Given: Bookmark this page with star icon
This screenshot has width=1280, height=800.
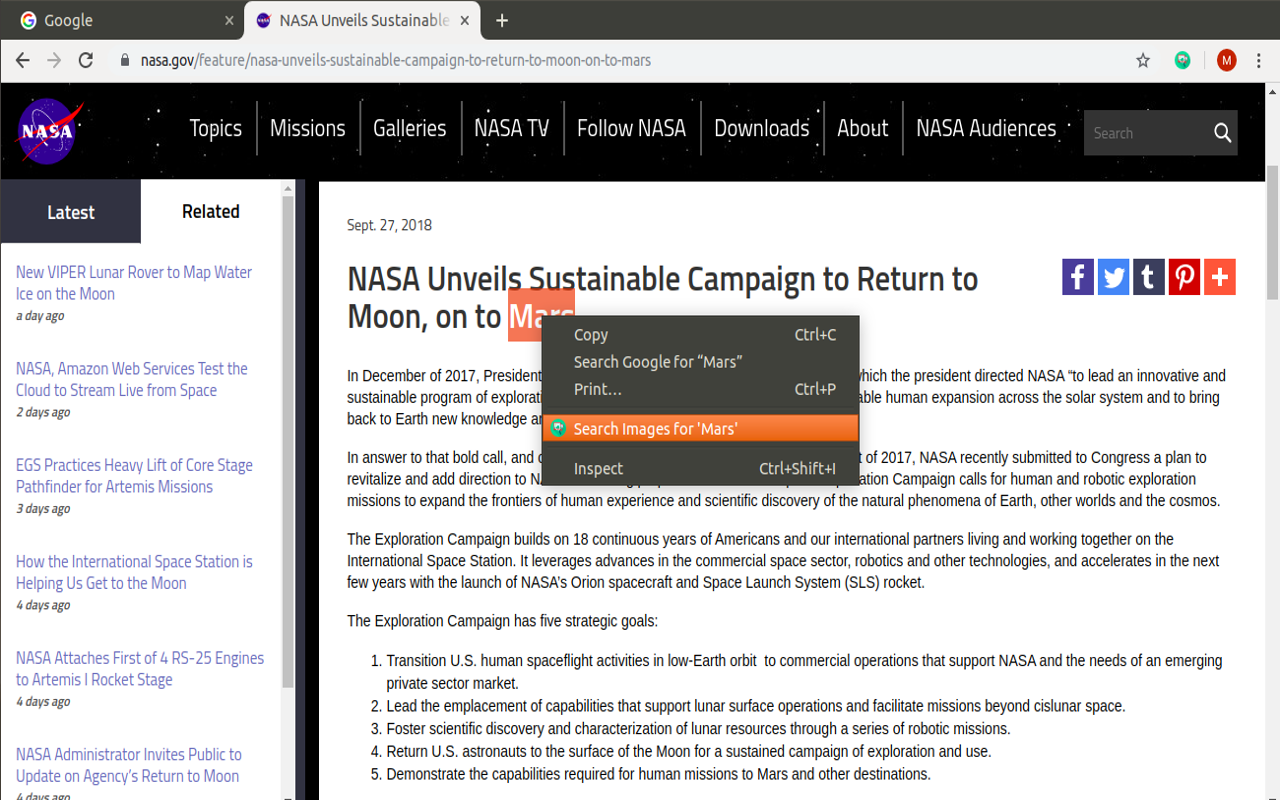Looking at the screenshot, I should coord(1143,60).
